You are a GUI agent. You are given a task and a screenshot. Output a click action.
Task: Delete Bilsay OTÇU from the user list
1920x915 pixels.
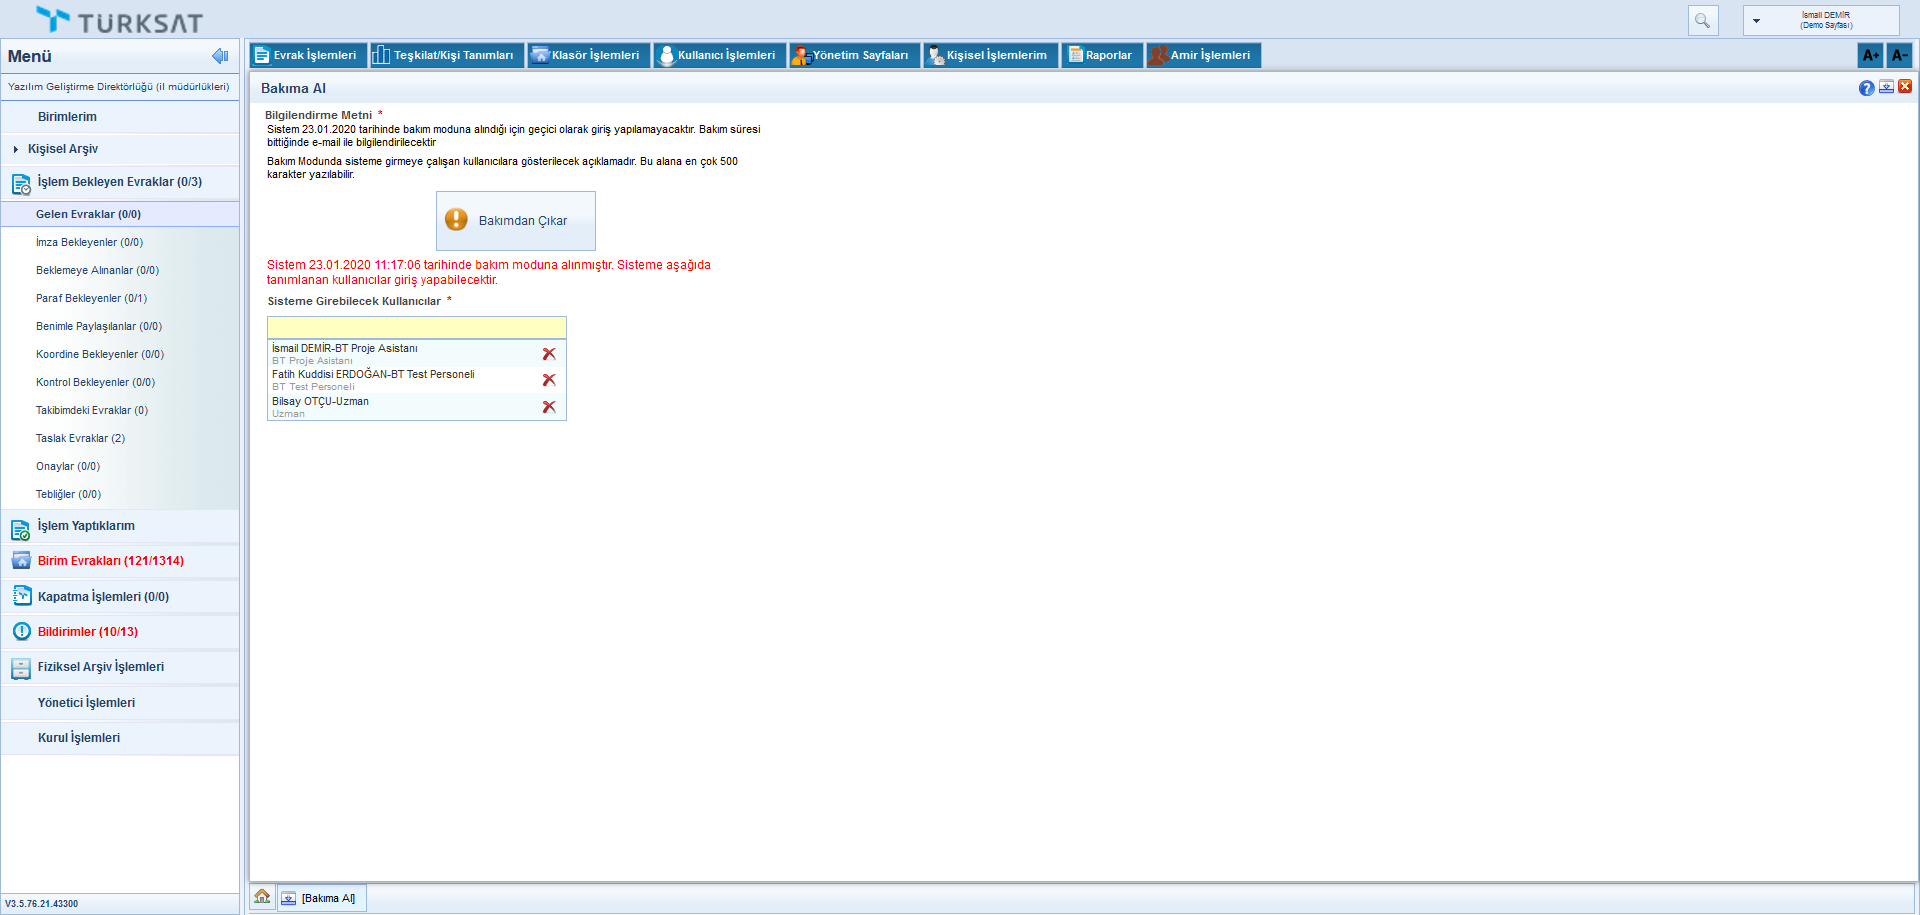point(549,407)
